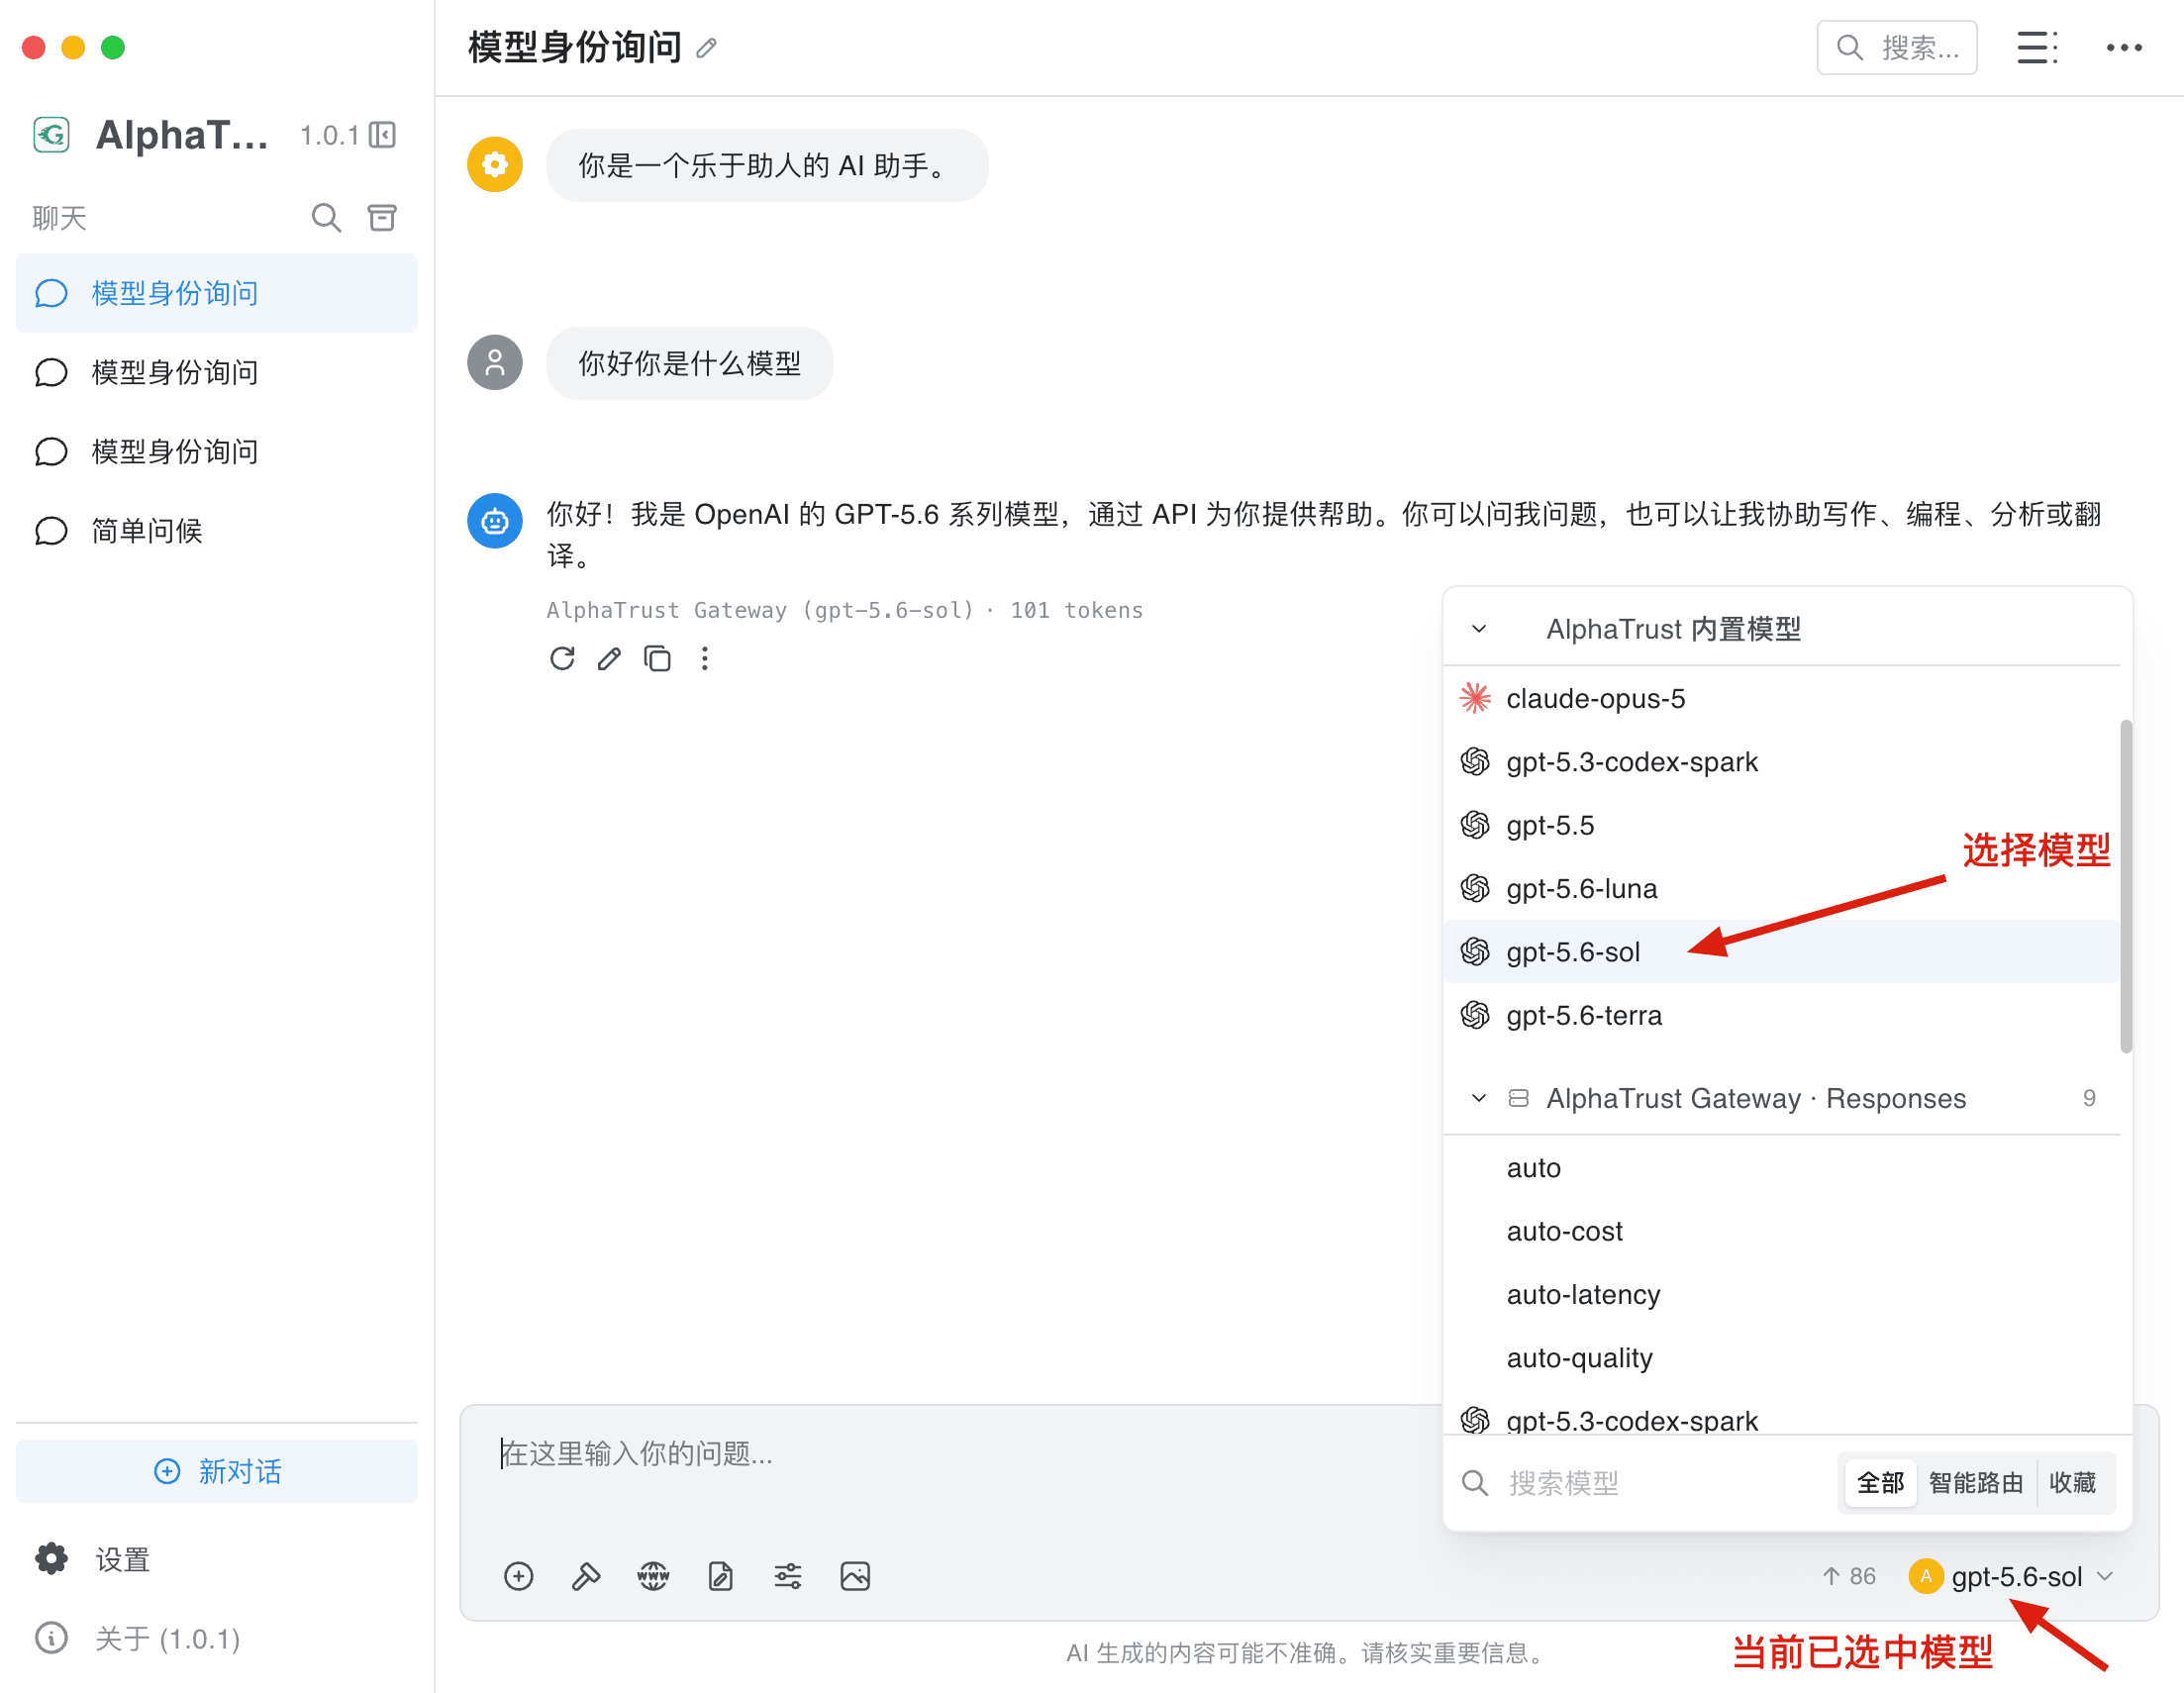The image size is (2184, 1693).
Task: Open the third 模型身份询问 chat
Action: pyautogui.click(x=217, y=451)
